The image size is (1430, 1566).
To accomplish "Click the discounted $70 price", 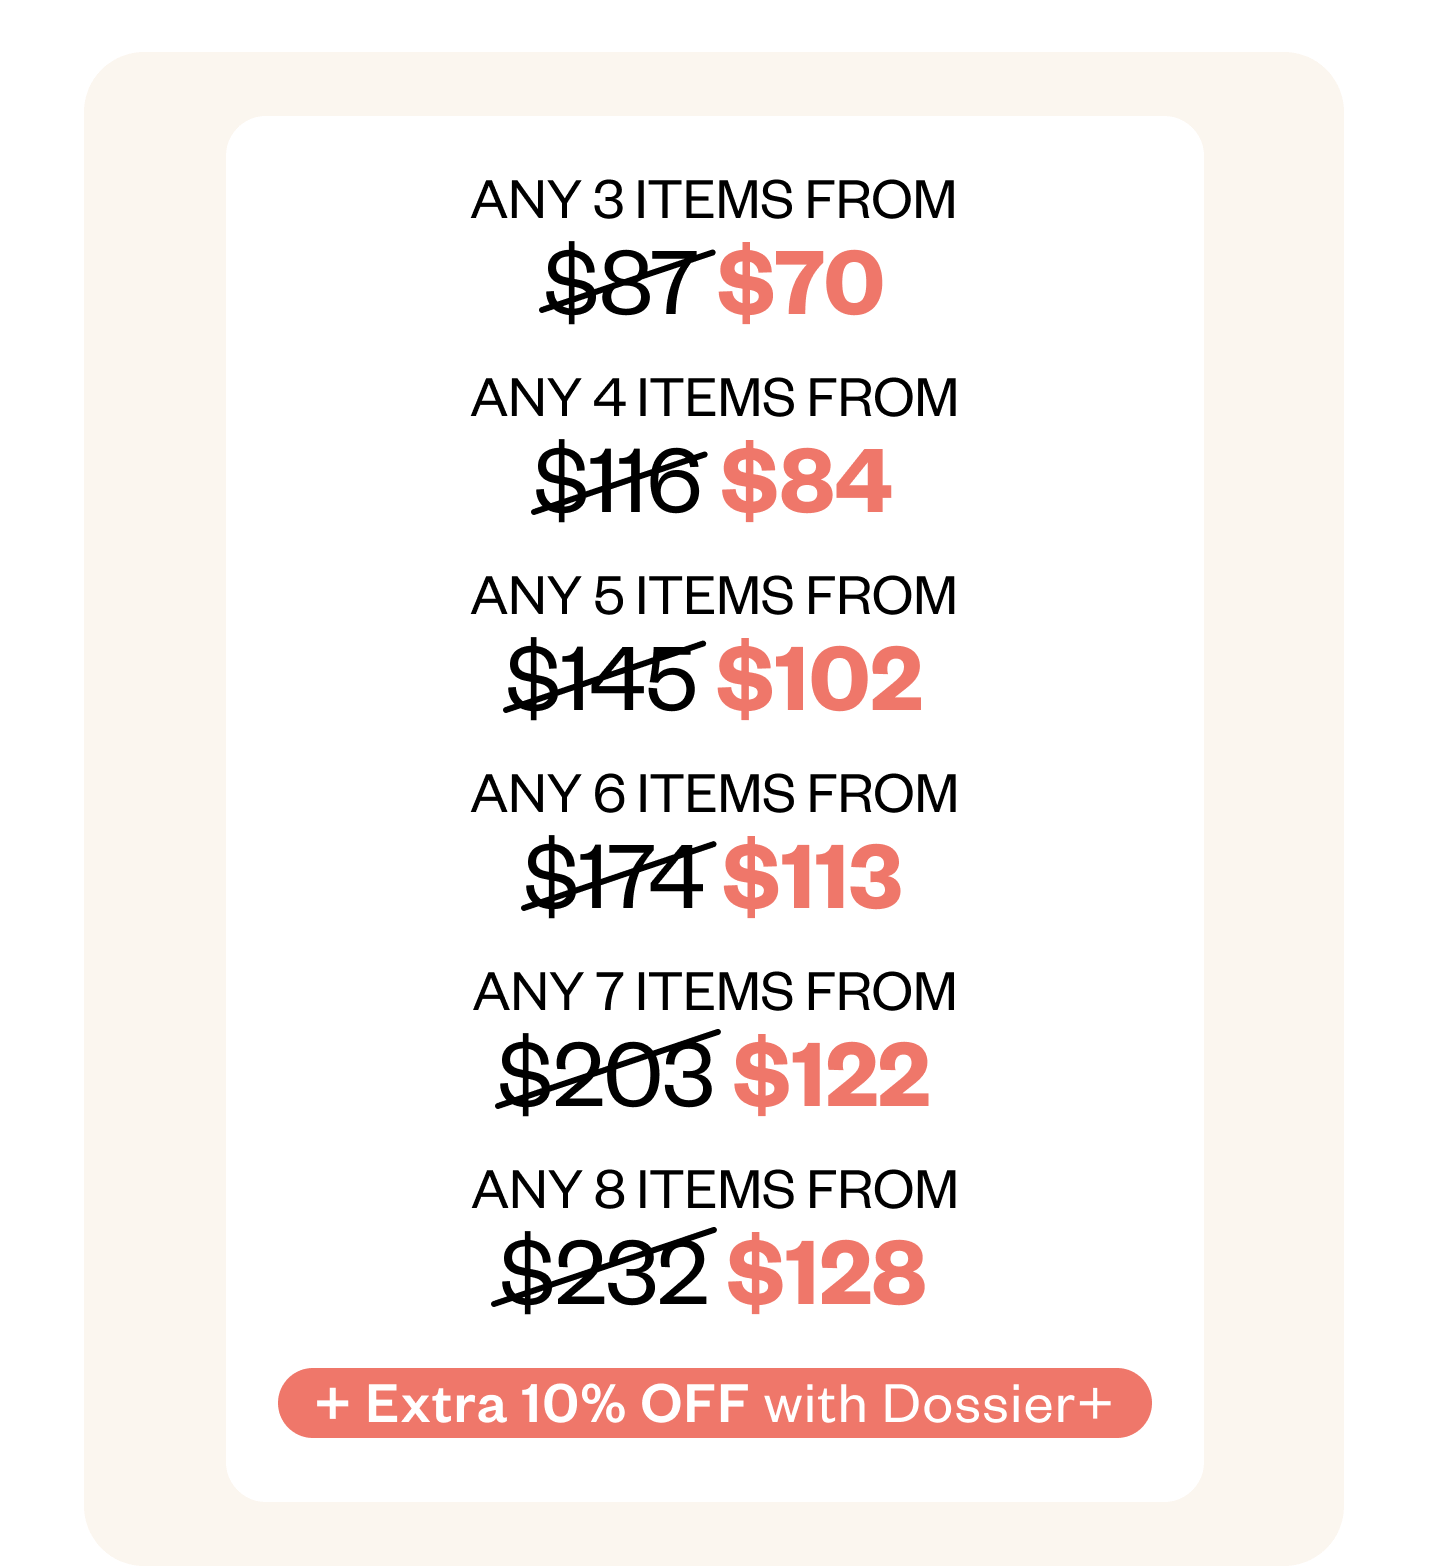I will point(800,284).
